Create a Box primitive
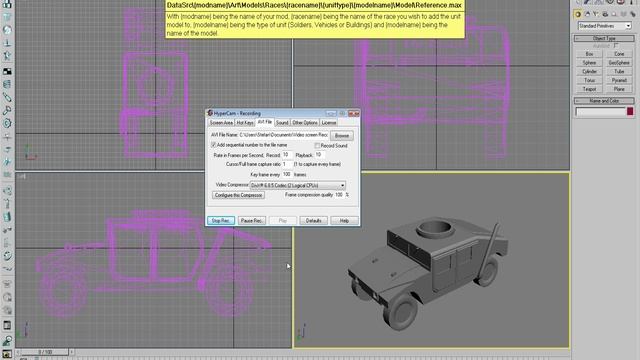Viewport: 640px width, 360px height. (x=589, y=54)
